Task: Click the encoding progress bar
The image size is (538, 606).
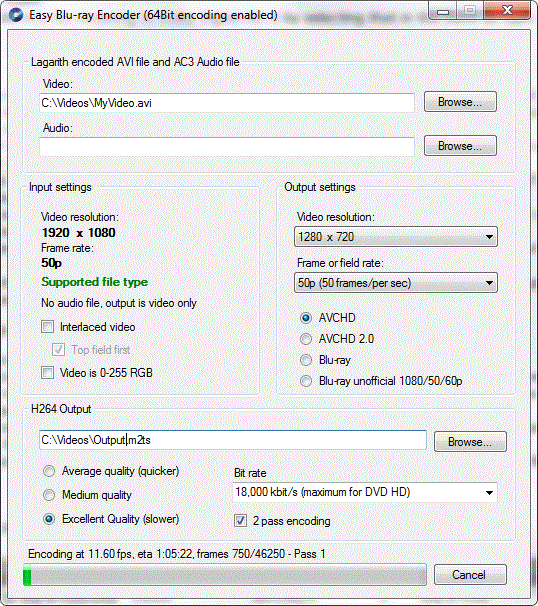Action: pos(225,575)
